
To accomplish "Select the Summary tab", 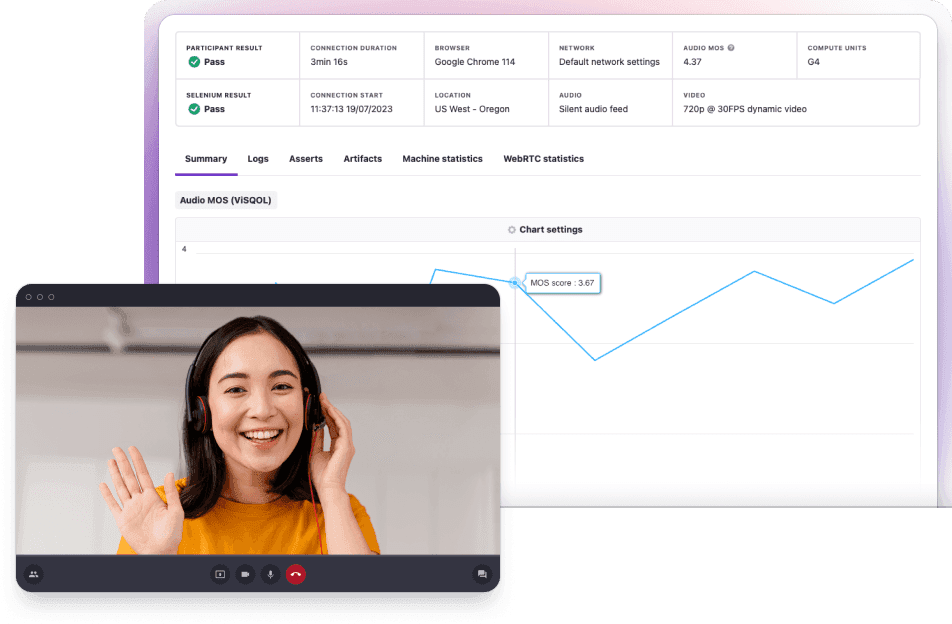I will (206, 159).
